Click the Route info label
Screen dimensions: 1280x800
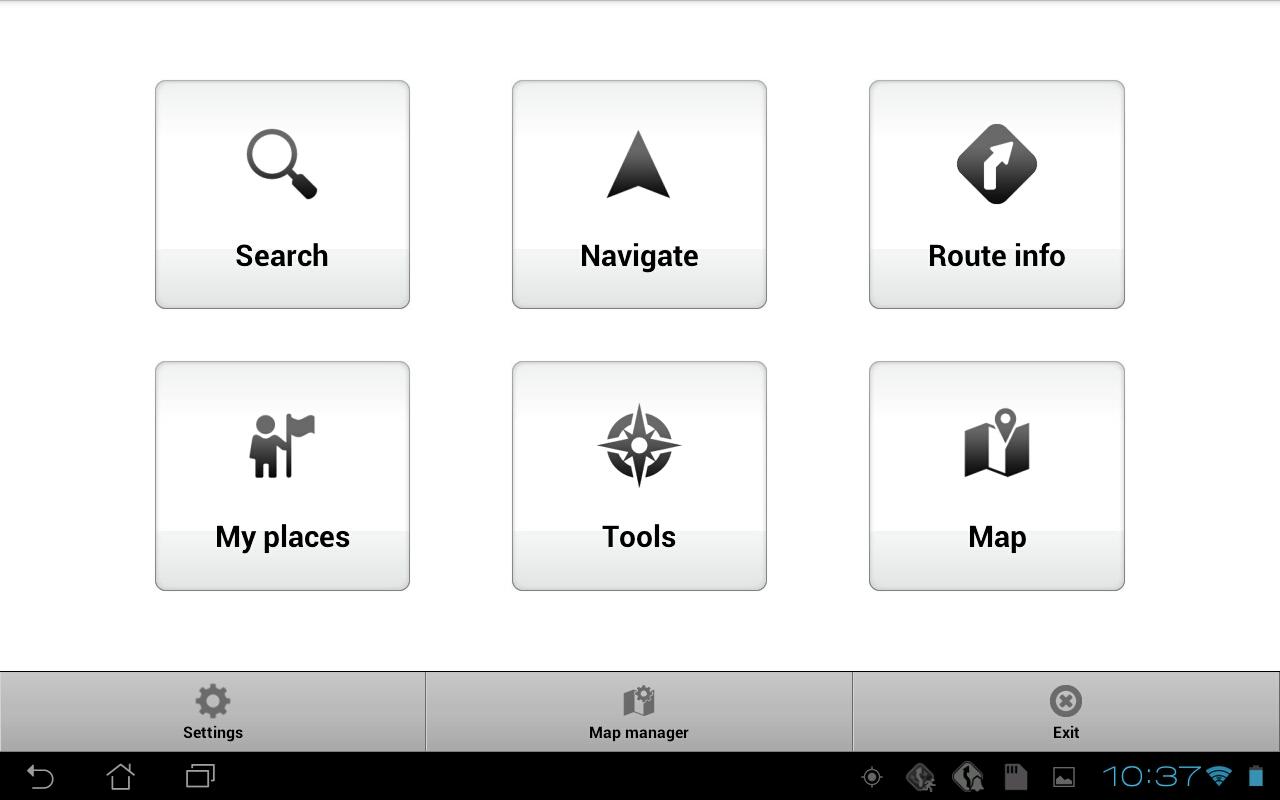pyautogui.click(x=997, y=256)
